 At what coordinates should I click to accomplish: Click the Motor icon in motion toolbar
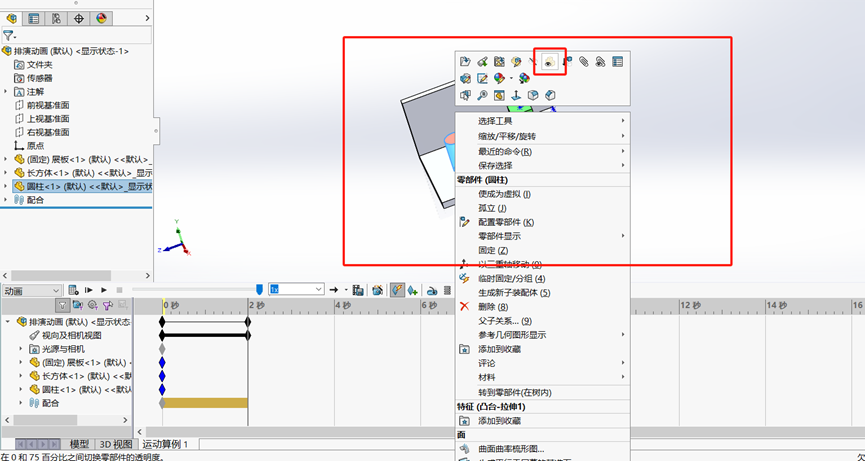point(432,290)
